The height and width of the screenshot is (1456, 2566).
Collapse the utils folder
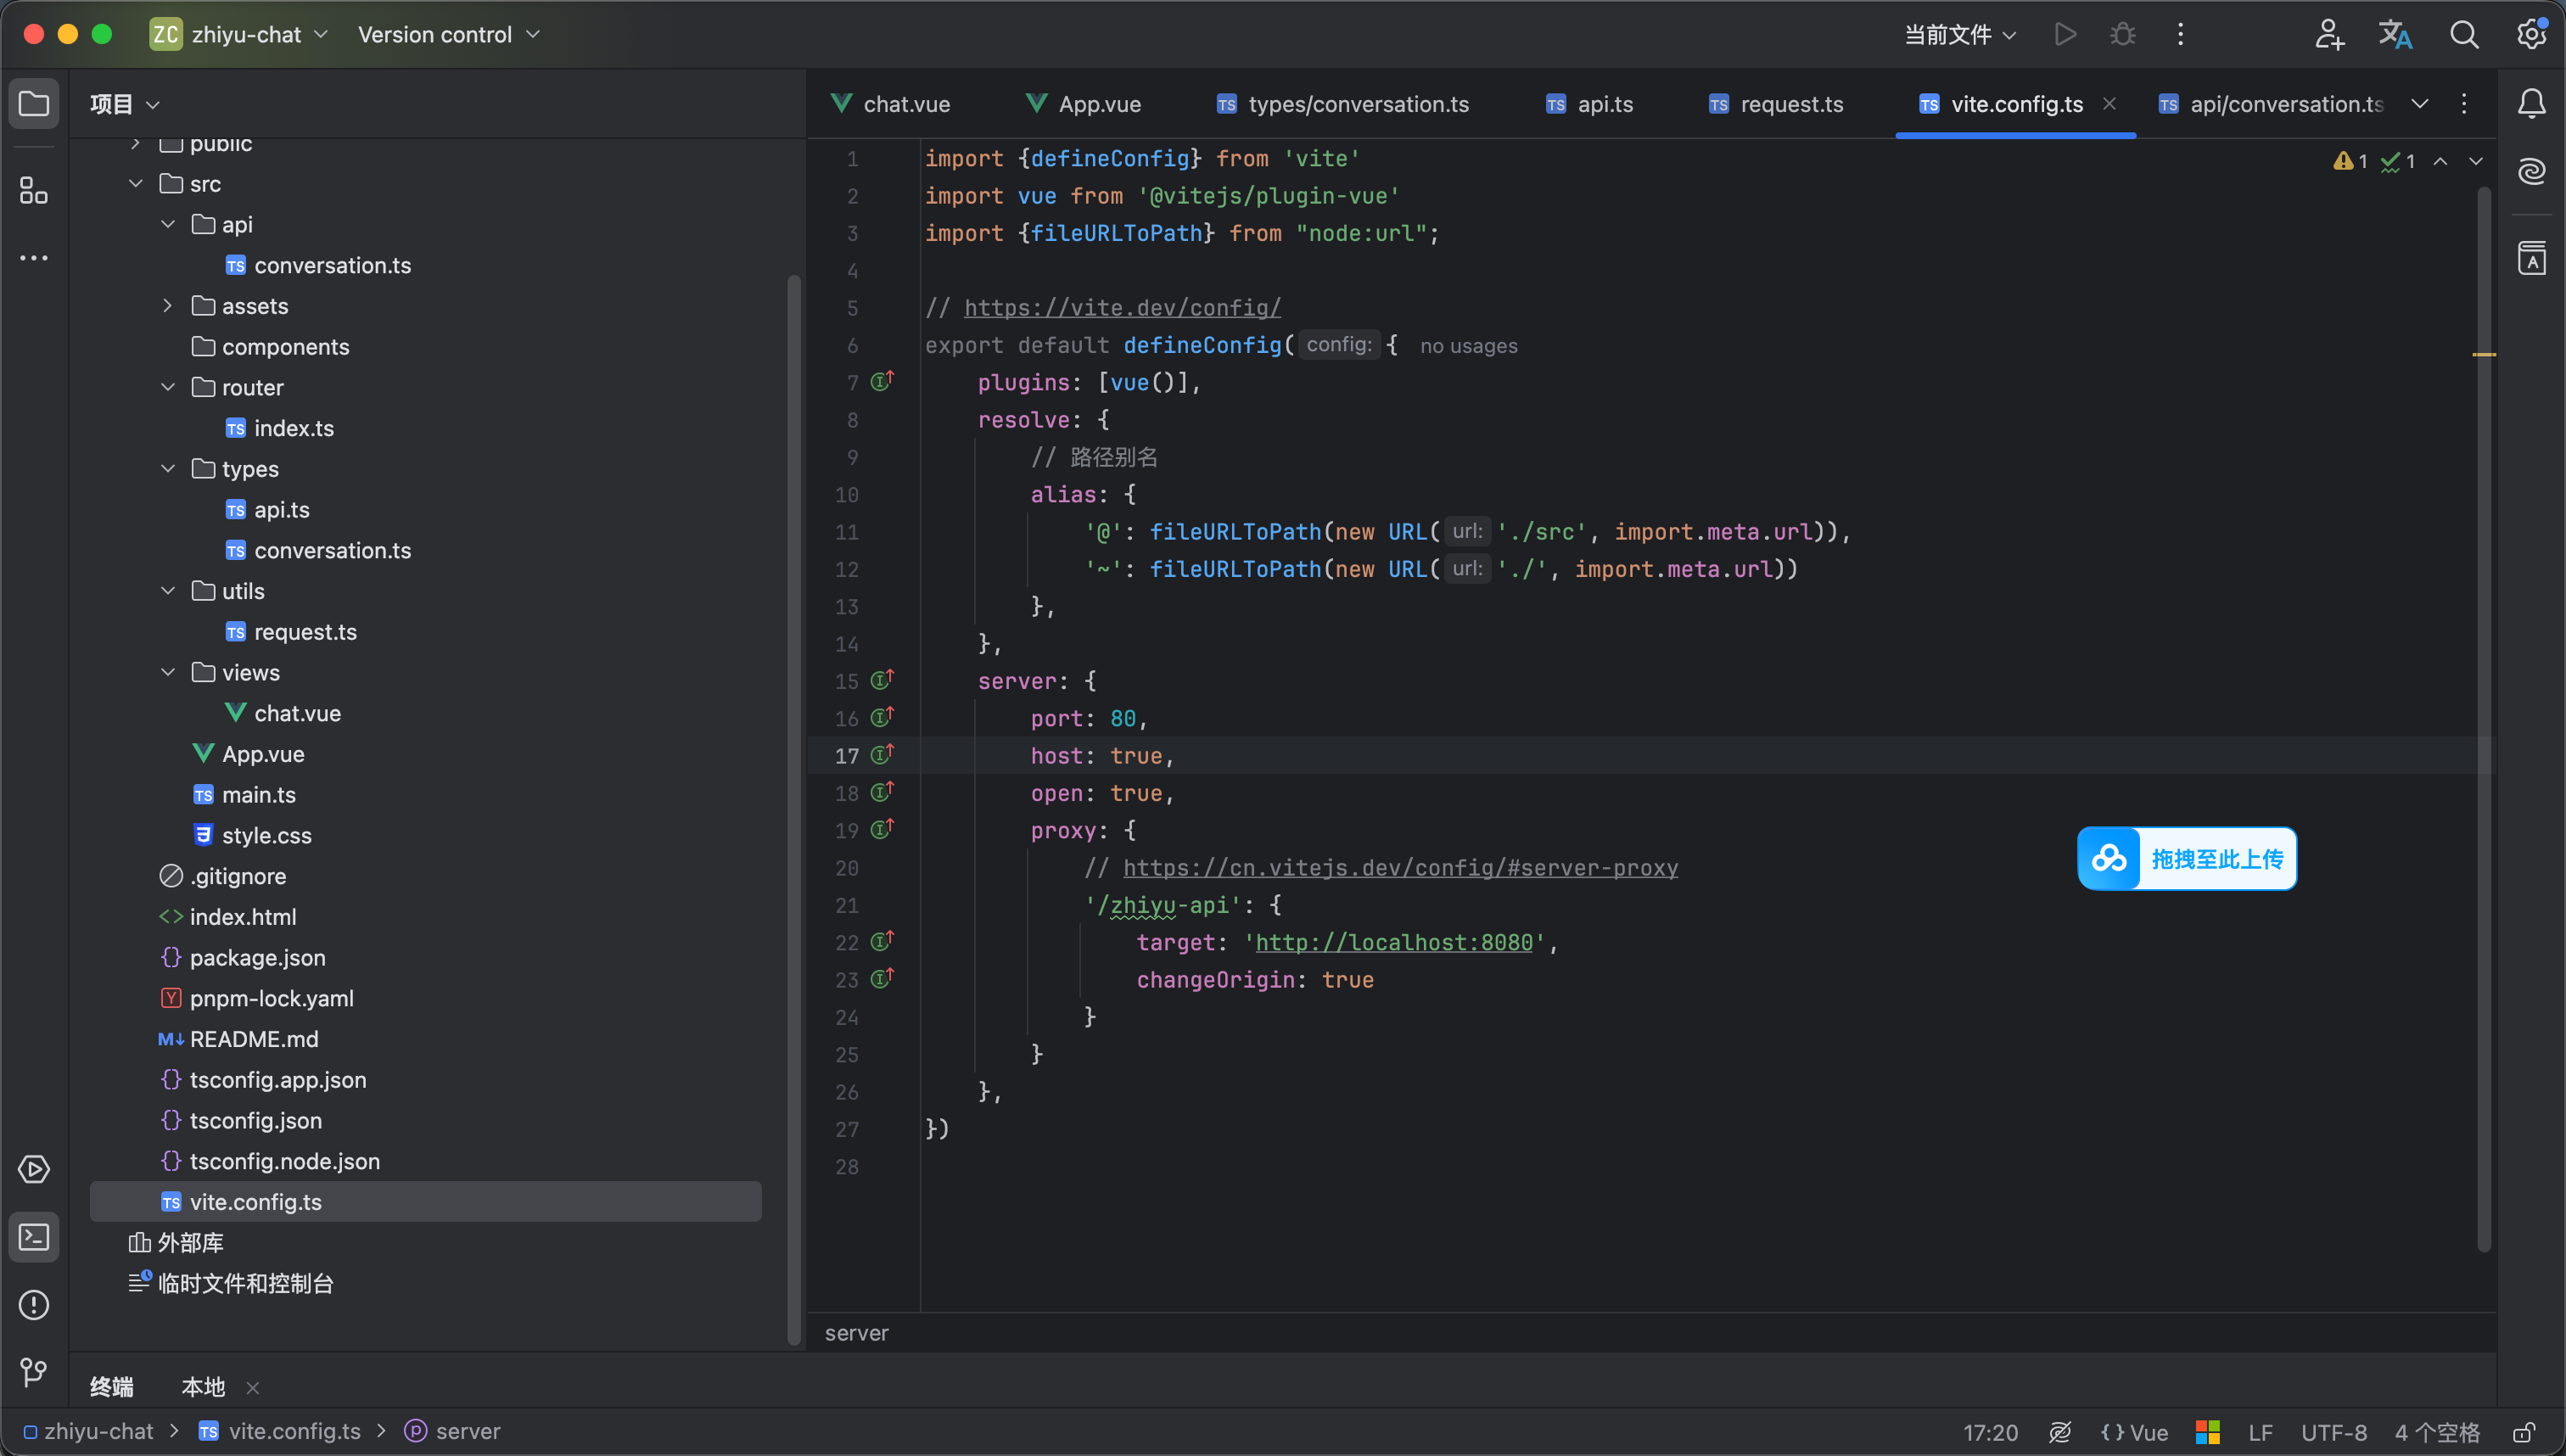click(x=168, y=591)
